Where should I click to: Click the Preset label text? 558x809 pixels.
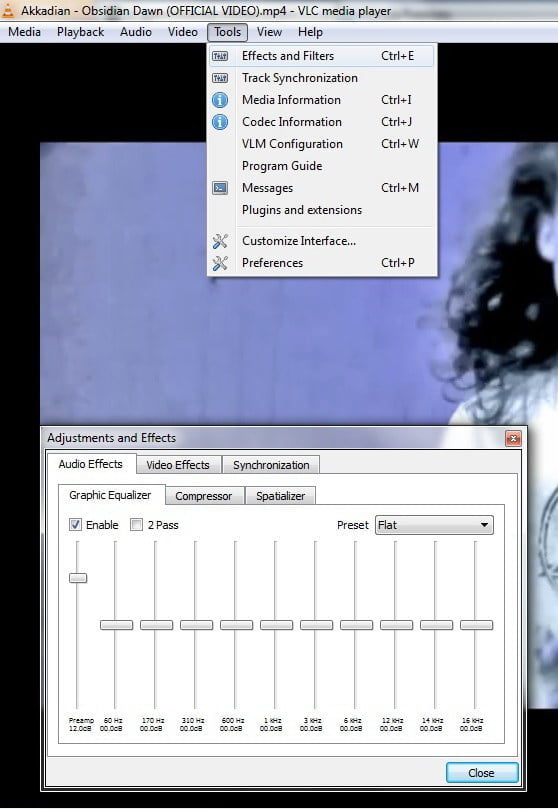pyautogui.click(x=353, y=525)
